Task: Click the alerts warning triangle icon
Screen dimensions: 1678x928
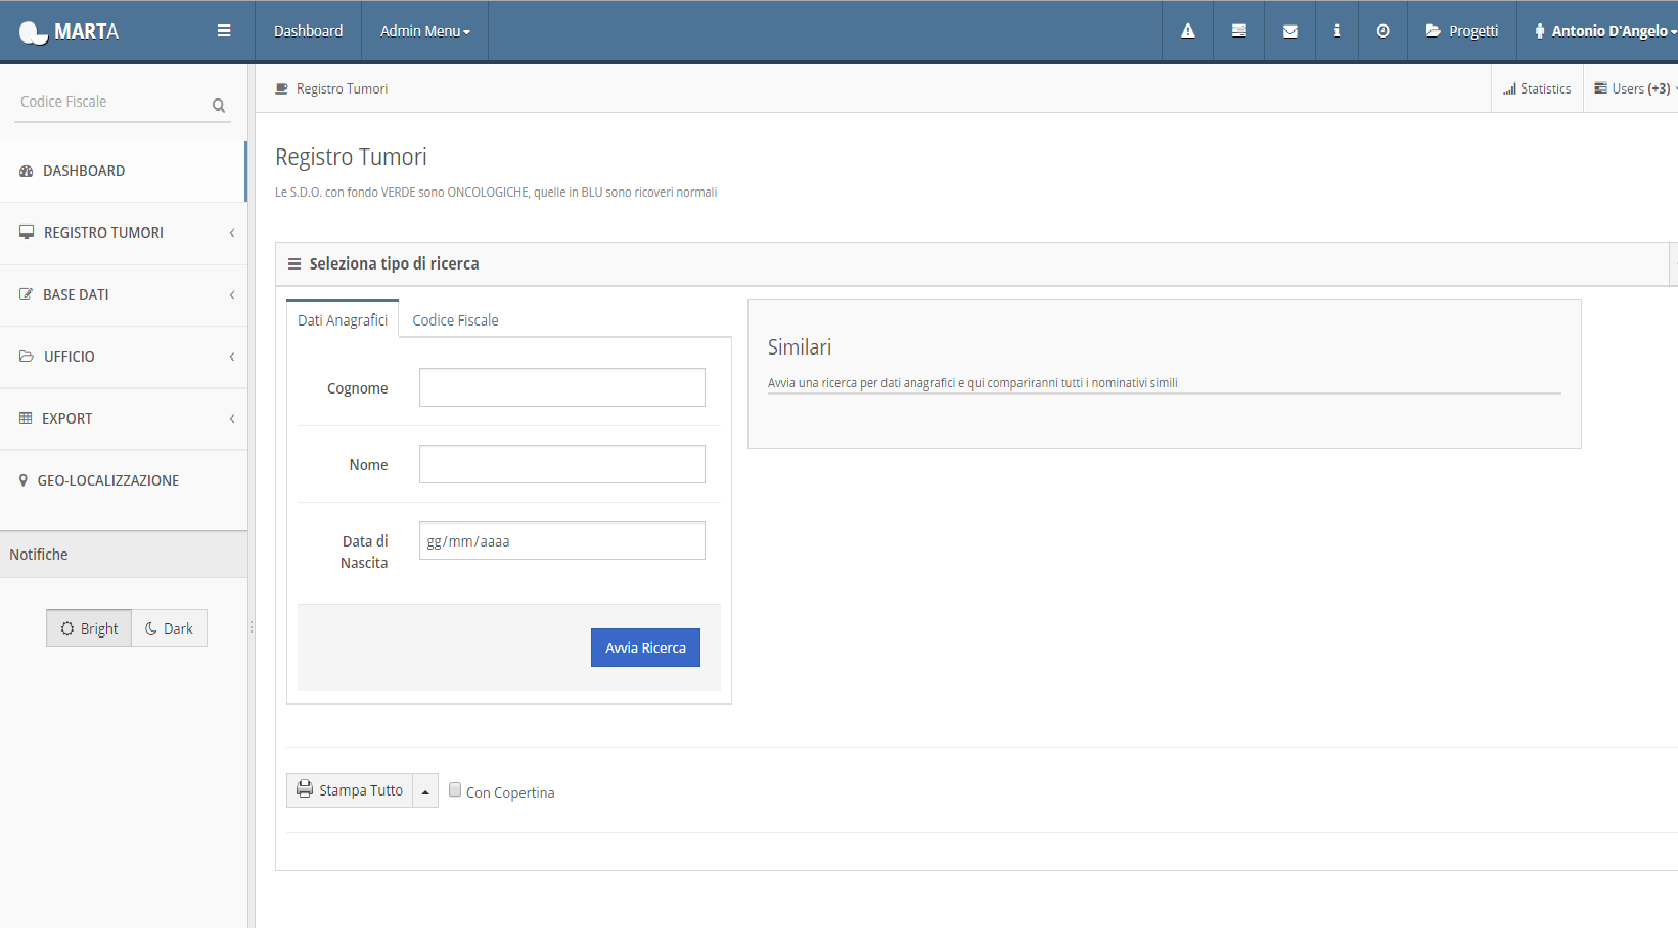Action: click(1187, 30)
